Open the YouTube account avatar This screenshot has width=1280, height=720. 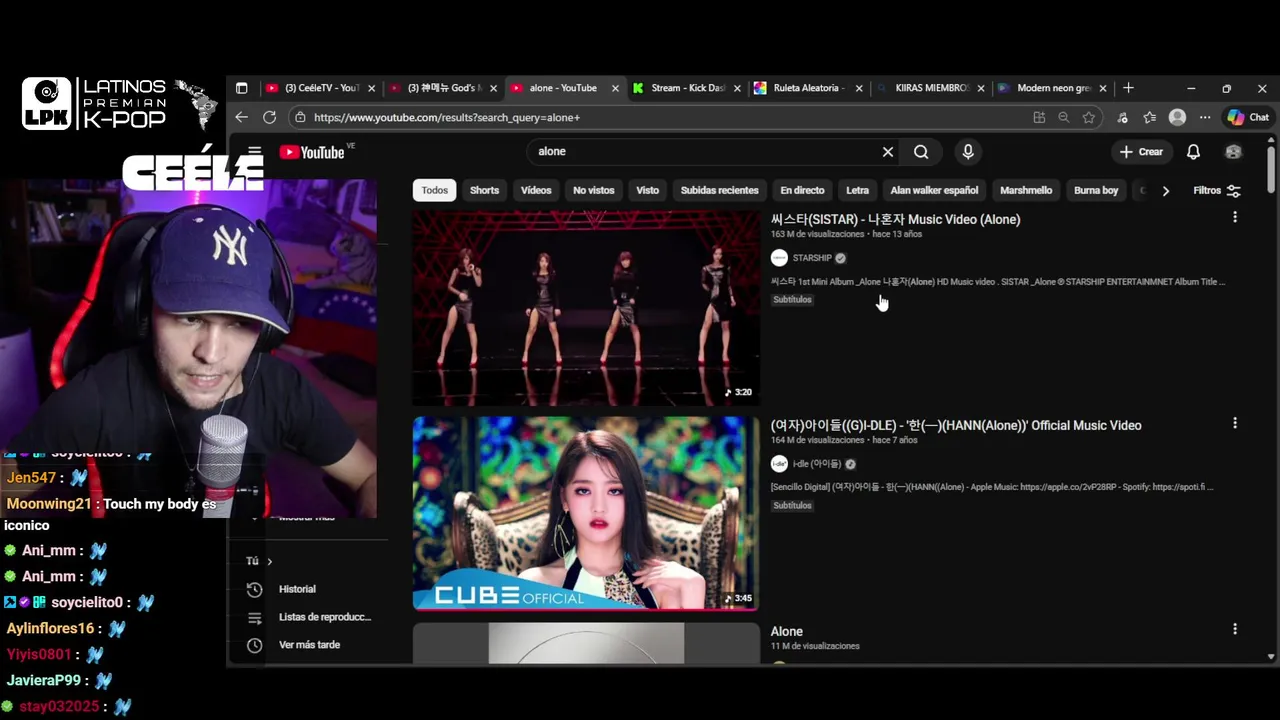click(1233, 152)
